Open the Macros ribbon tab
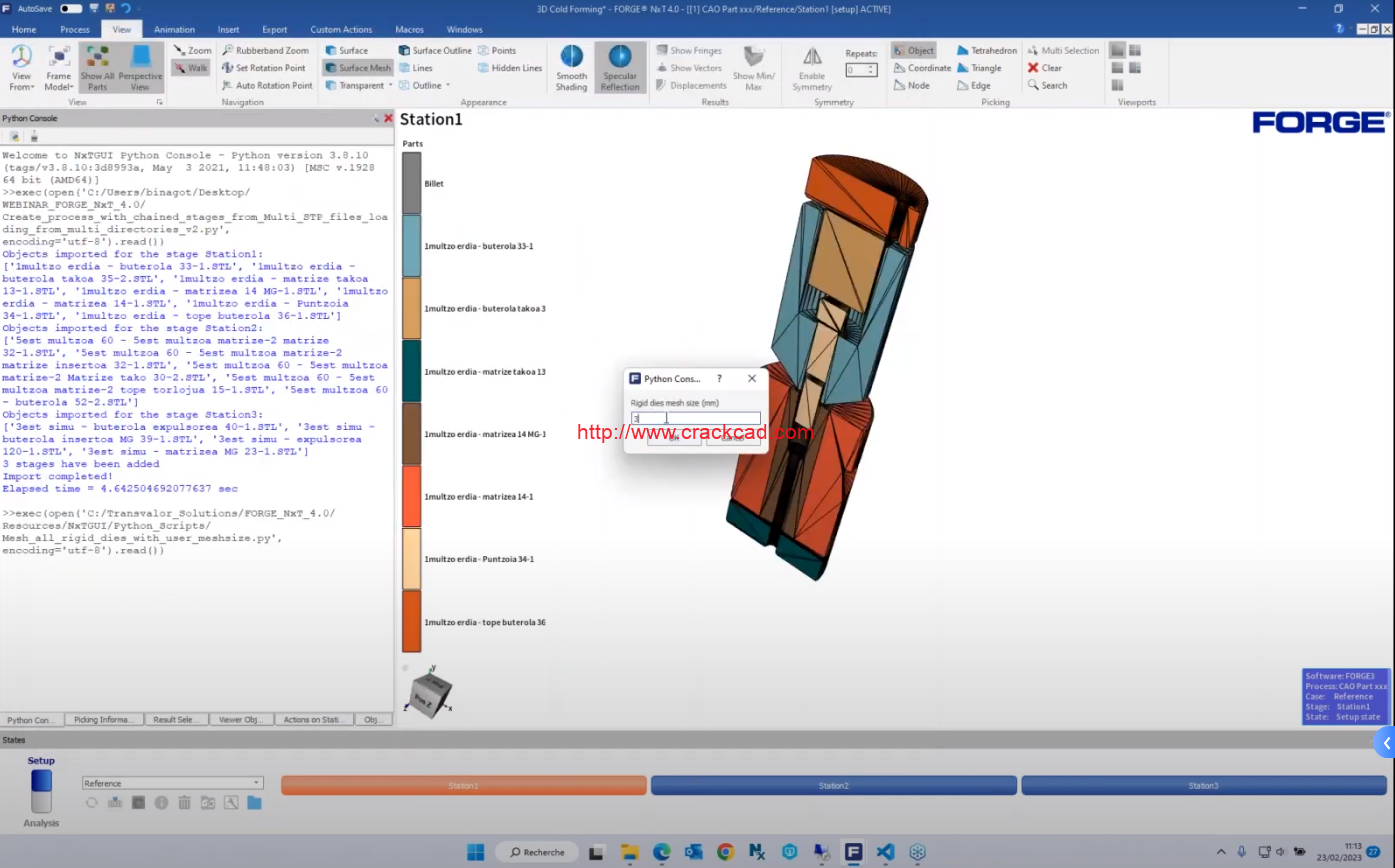 pos(409,30)
